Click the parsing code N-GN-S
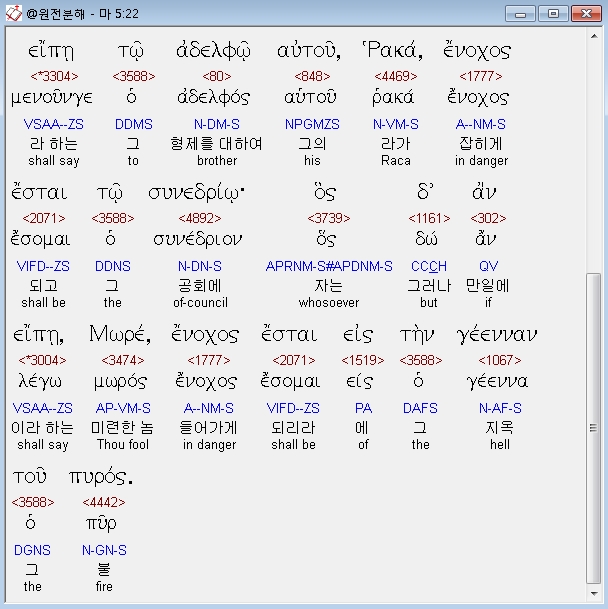Image resolution: width=608 pixels, height=609 pixels. point(104,550)
